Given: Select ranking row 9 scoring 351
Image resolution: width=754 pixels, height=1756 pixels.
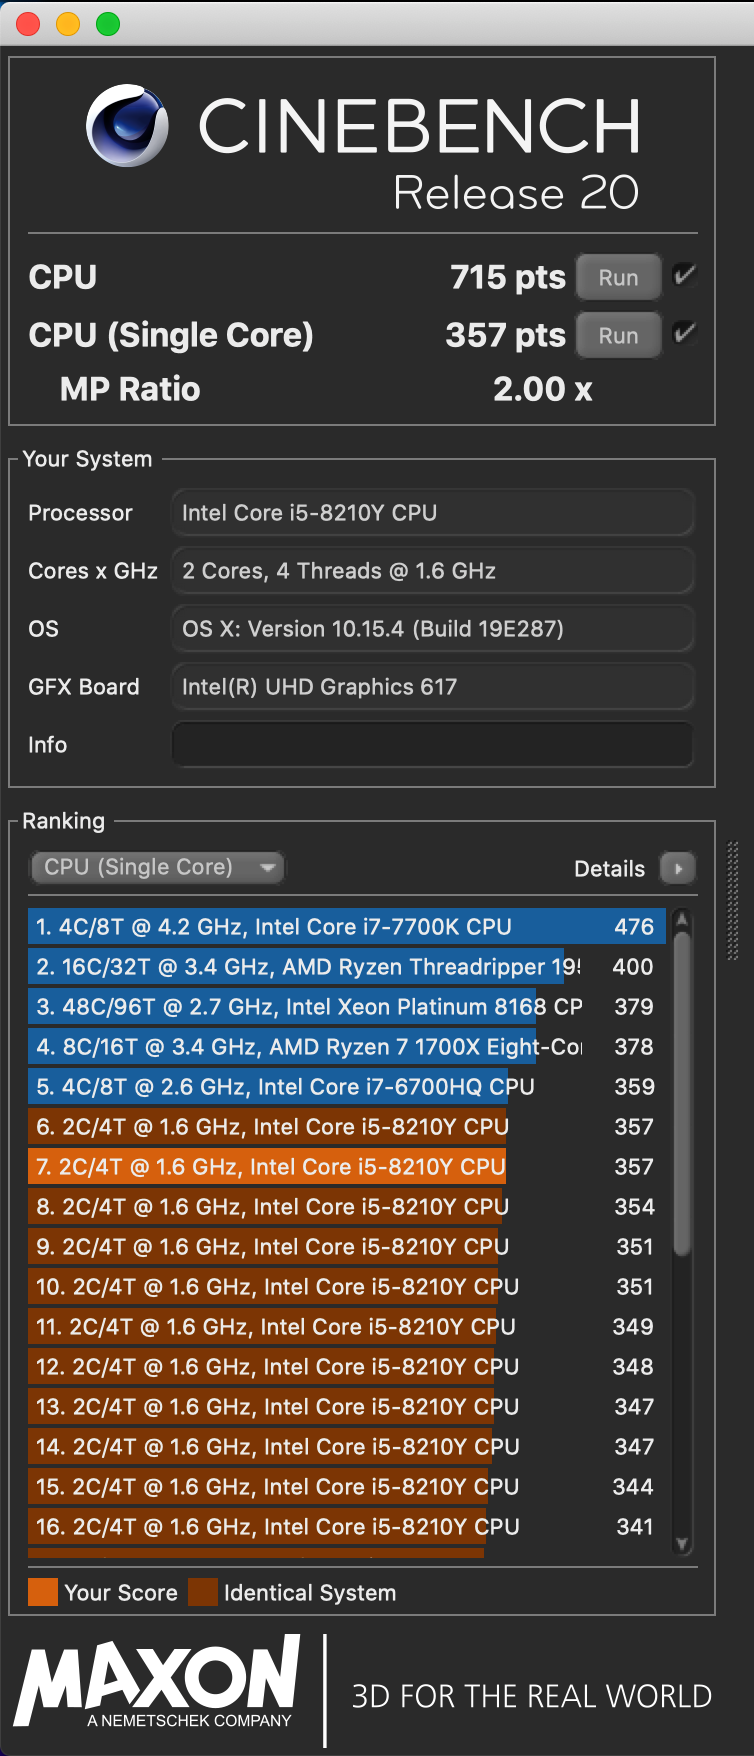Looking at the screenshot, I should point(346,1247).
